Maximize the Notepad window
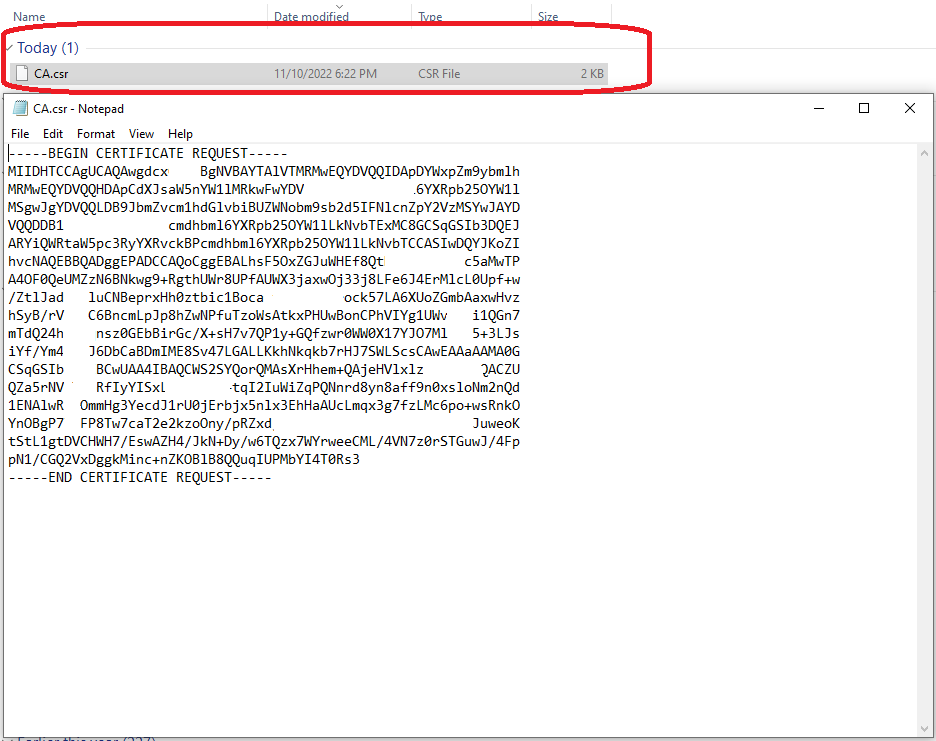The height and width of the screenshot is (741, 936). click(864, 108)
